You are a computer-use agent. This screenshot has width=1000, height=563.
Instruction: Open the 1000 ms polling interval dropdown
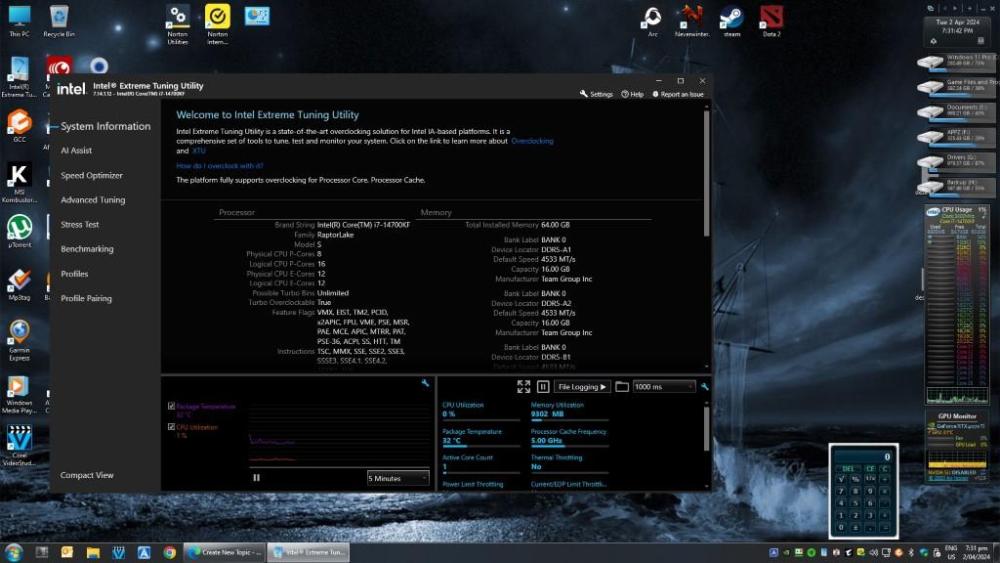(664, 386)
